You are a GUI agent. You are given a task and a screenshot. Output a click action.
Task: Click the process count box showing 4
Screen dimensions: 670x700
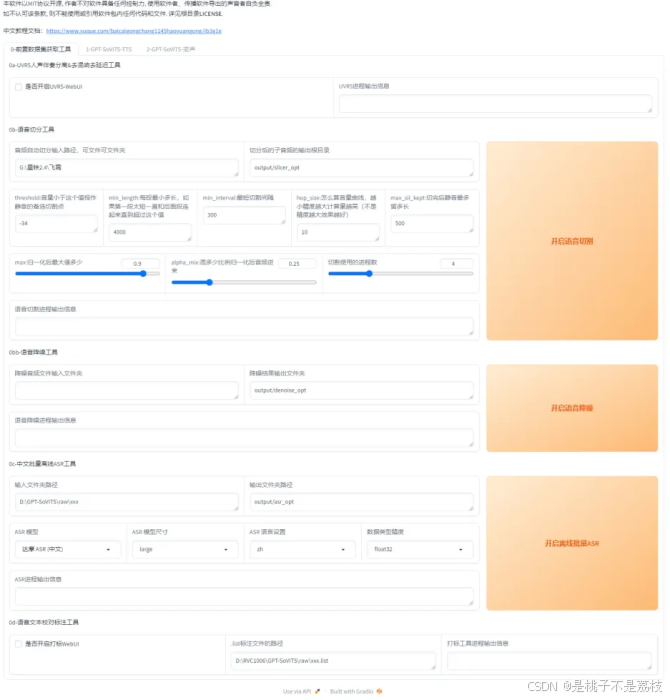[456, 263]
